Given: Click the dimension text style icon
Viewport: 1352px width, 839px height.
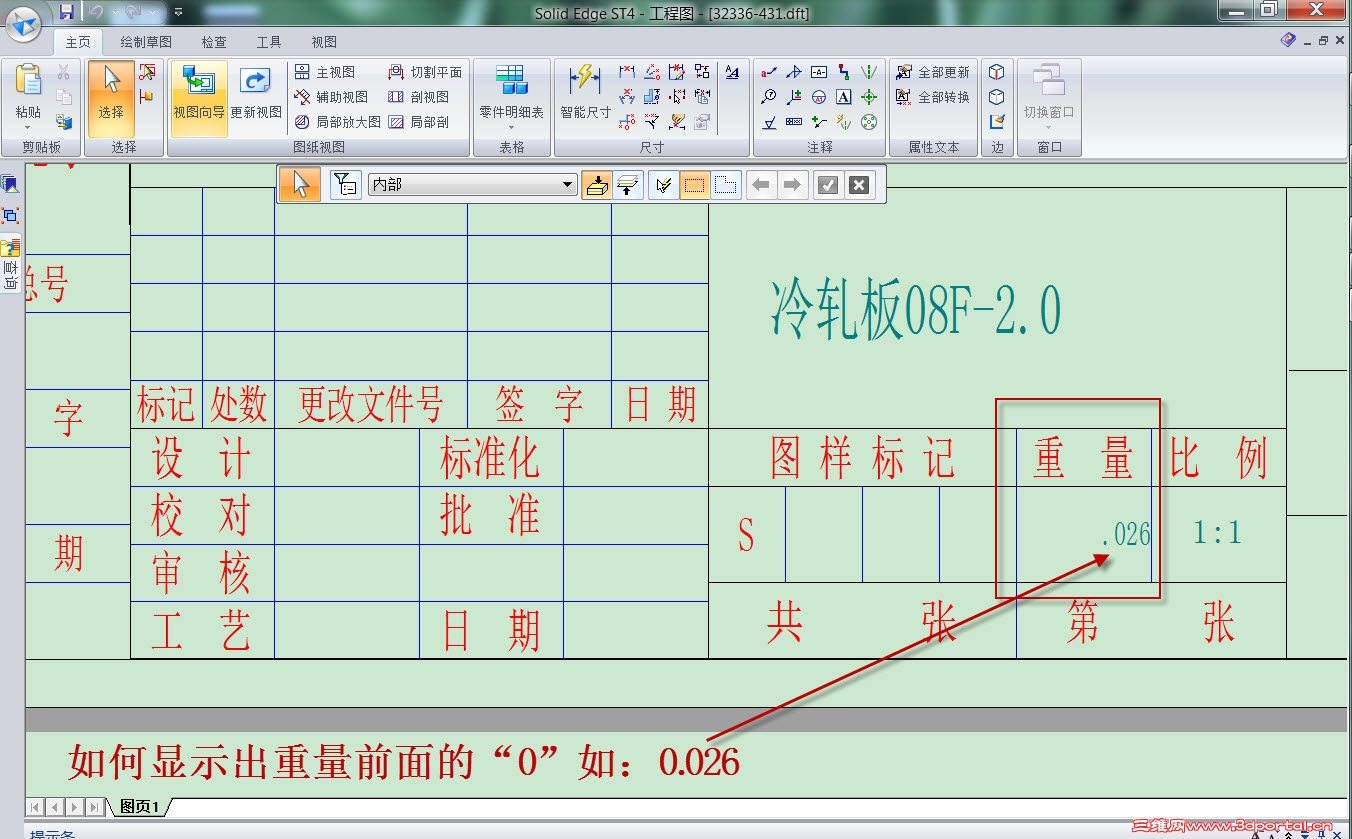Looking at the screenshot, I should 732,72.
